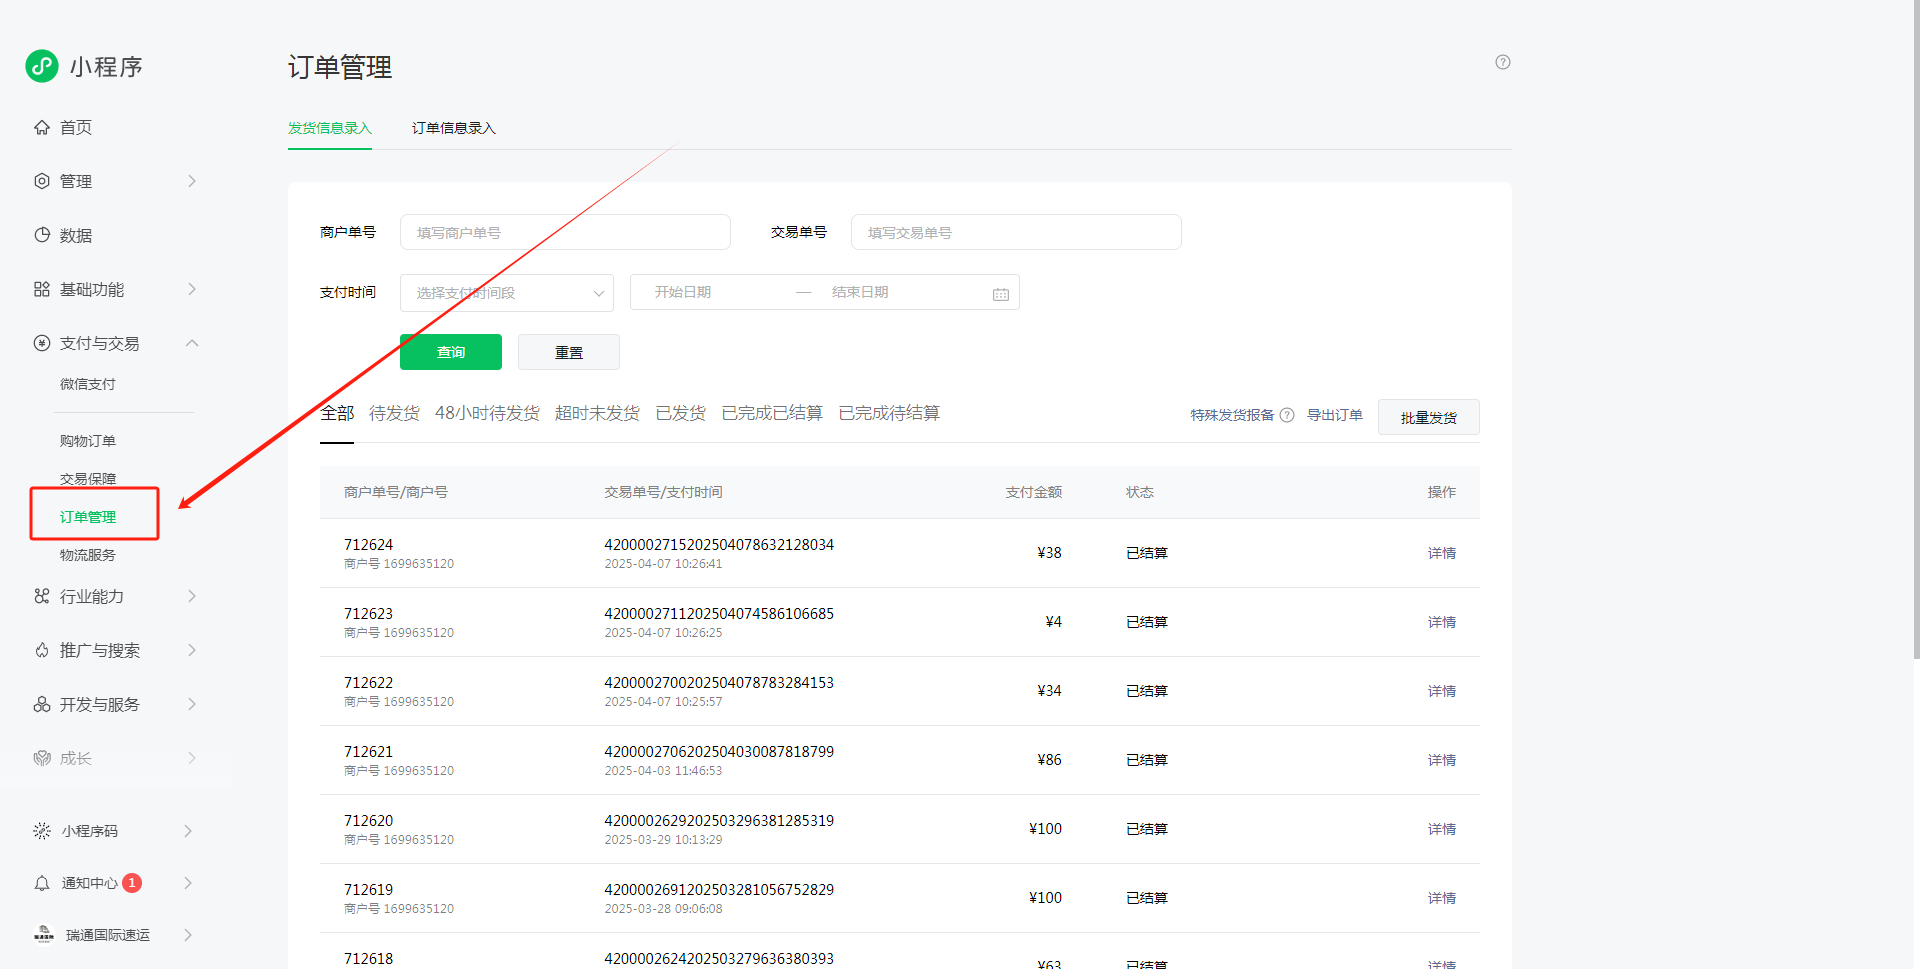Image resolution: width=1920 pixels, height=969 pixels.
Task: Click the calendar icon in date range
Action: [x=1001, y=294]
